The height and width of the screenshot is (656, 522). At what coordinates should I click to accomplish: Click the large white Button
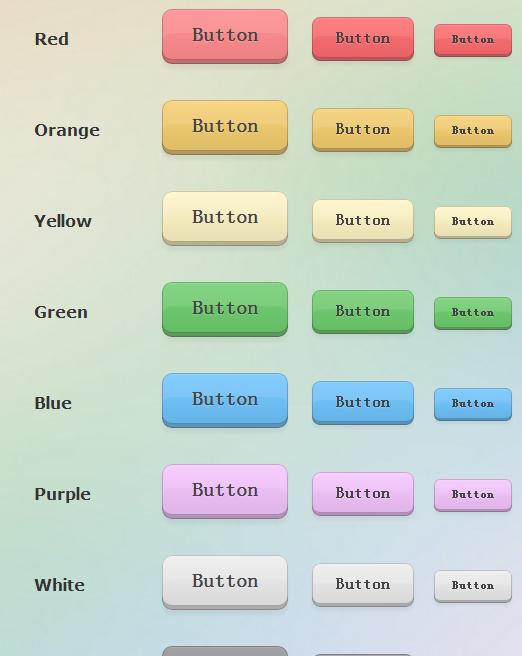tap(225, 582)
